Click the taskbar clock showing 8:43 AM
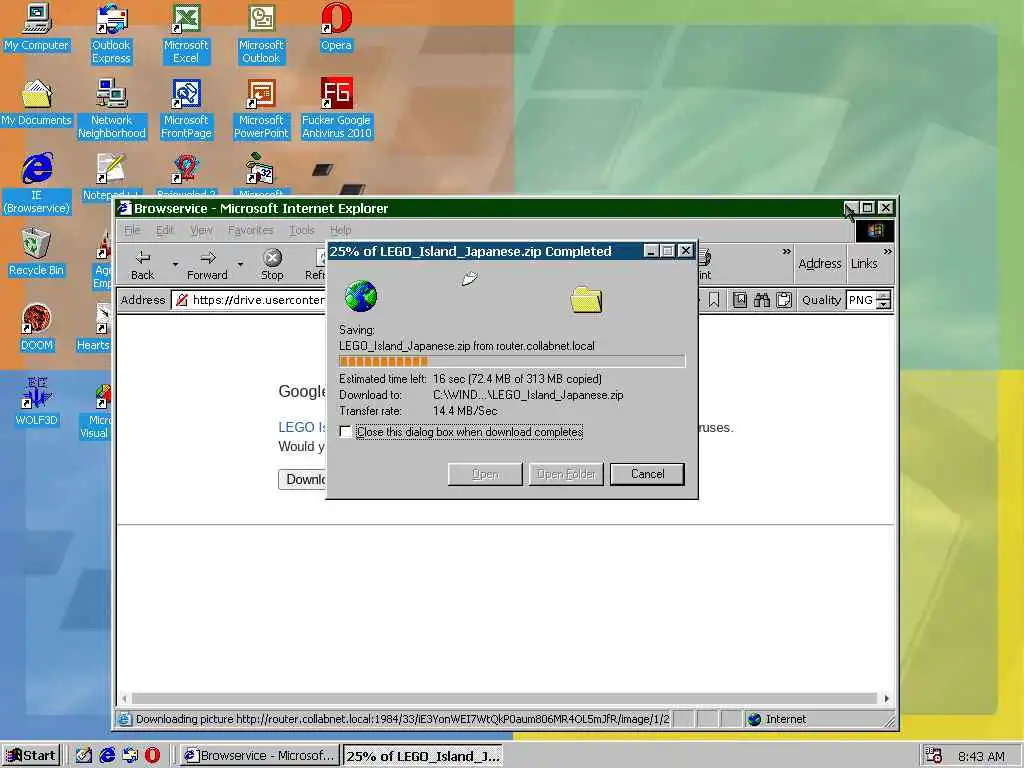 click(981, 756)
